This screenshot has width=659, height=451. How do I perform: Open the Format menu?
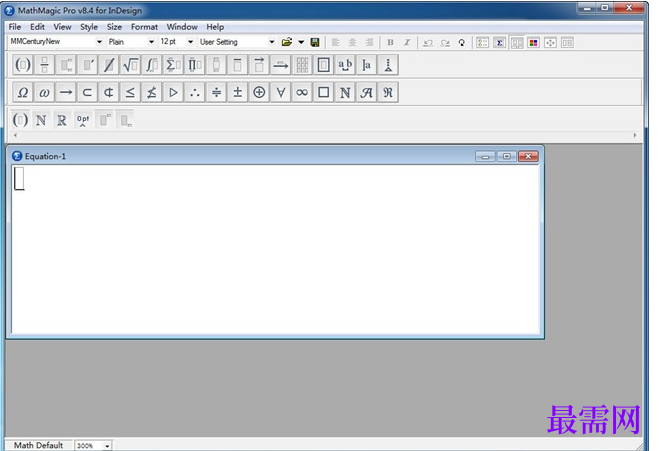144,27
